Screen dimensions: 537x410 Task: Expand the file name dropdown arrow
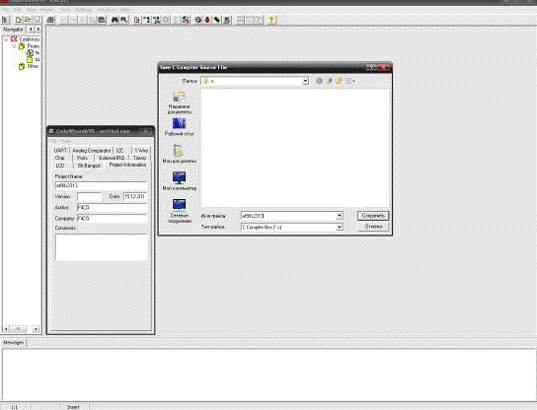coord(339,216)
